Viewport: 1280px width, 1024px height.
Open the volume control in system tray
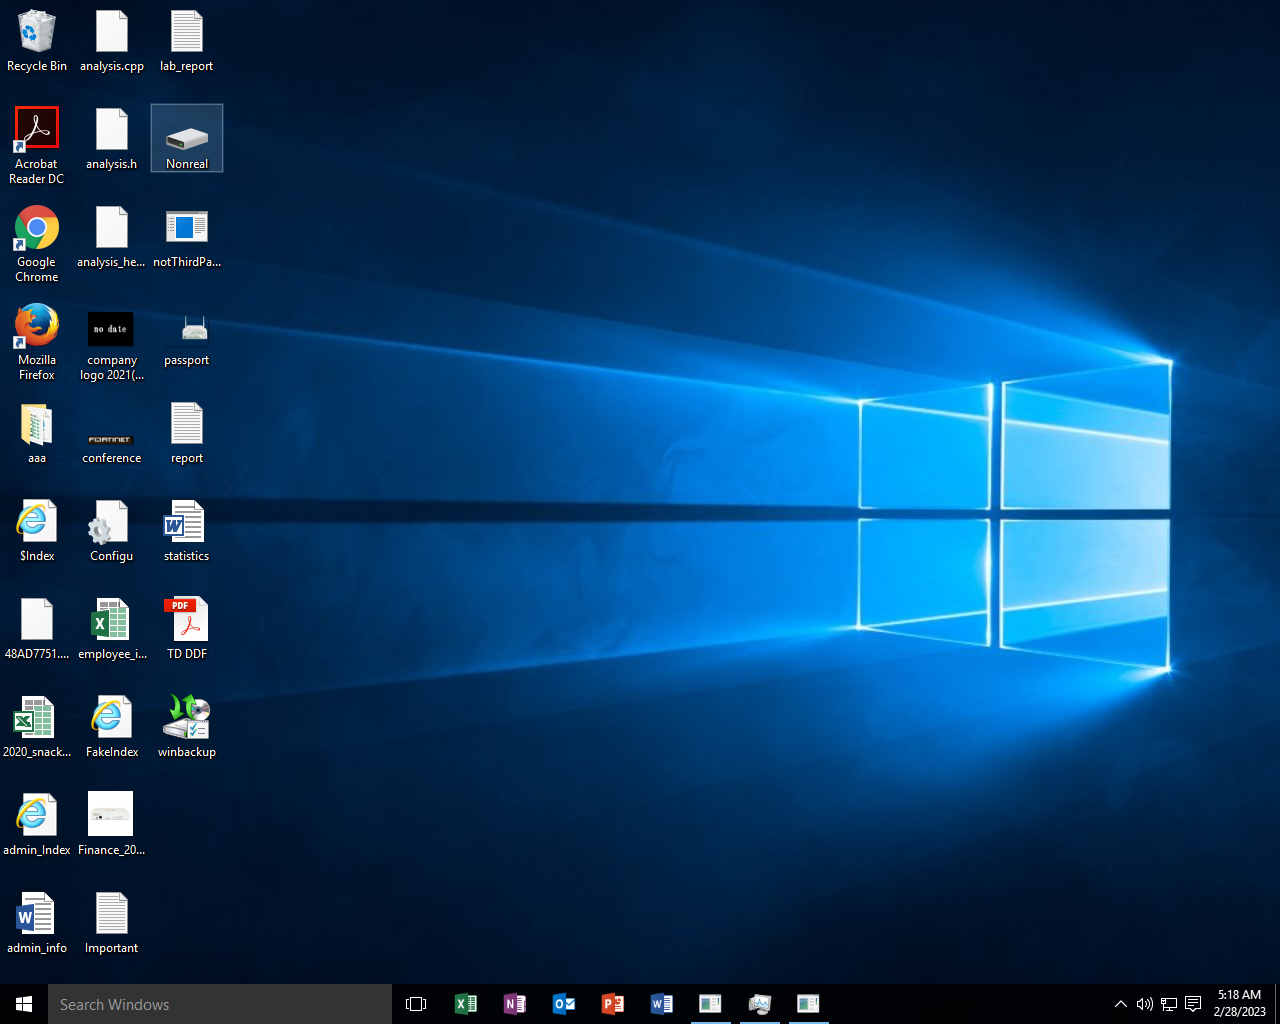pos(1145,1004)
